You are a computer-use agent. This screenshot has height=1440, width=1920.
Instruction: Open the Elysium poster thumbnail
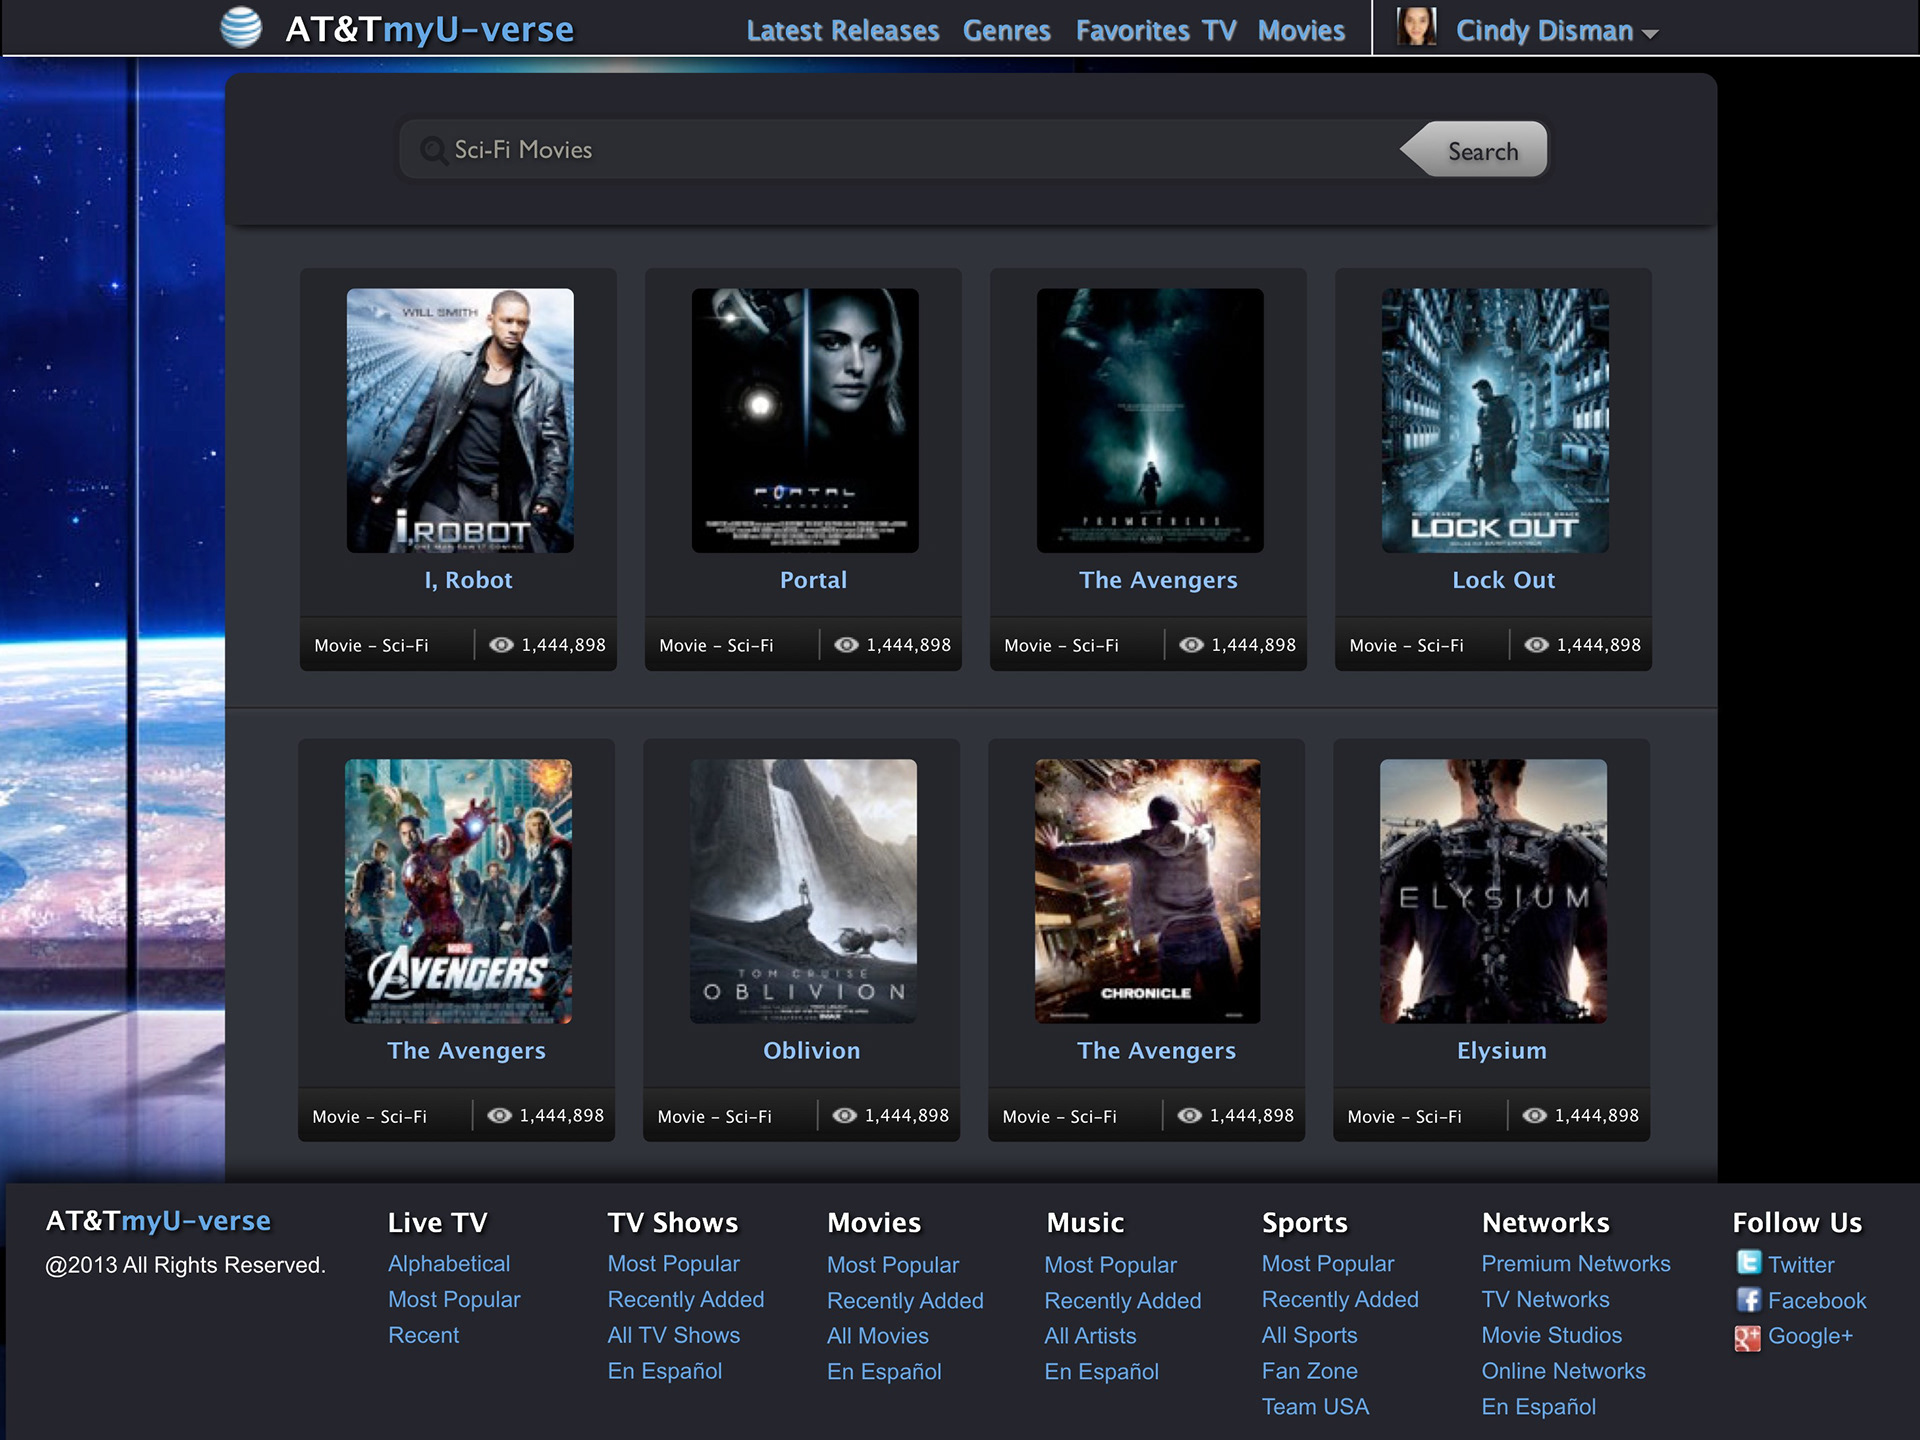1493,891
